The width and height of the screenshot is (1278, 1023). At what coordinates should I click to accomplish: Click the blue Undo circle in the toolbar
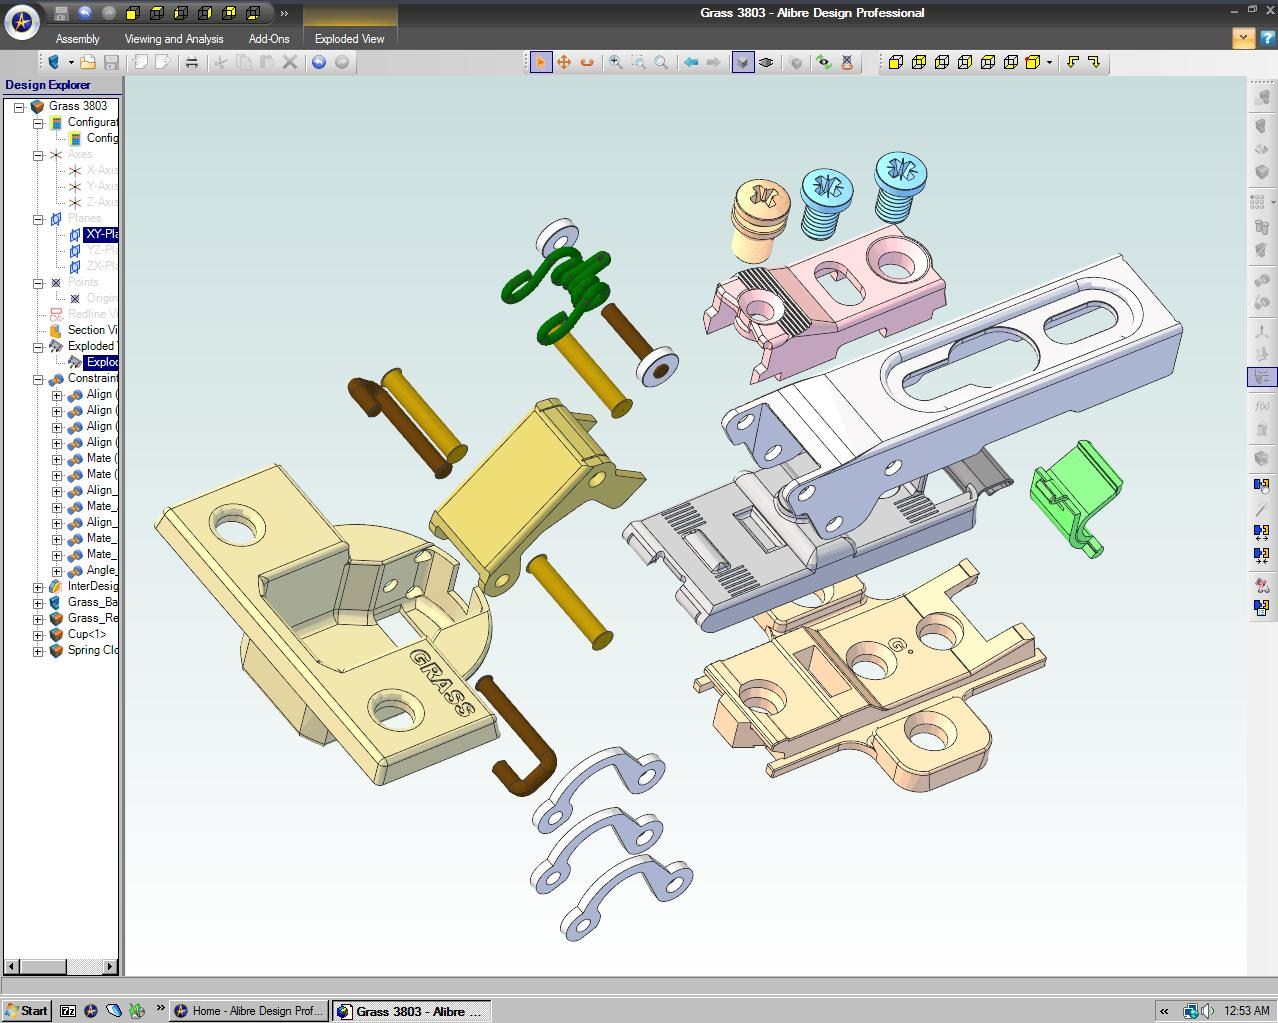pos(319,62)
